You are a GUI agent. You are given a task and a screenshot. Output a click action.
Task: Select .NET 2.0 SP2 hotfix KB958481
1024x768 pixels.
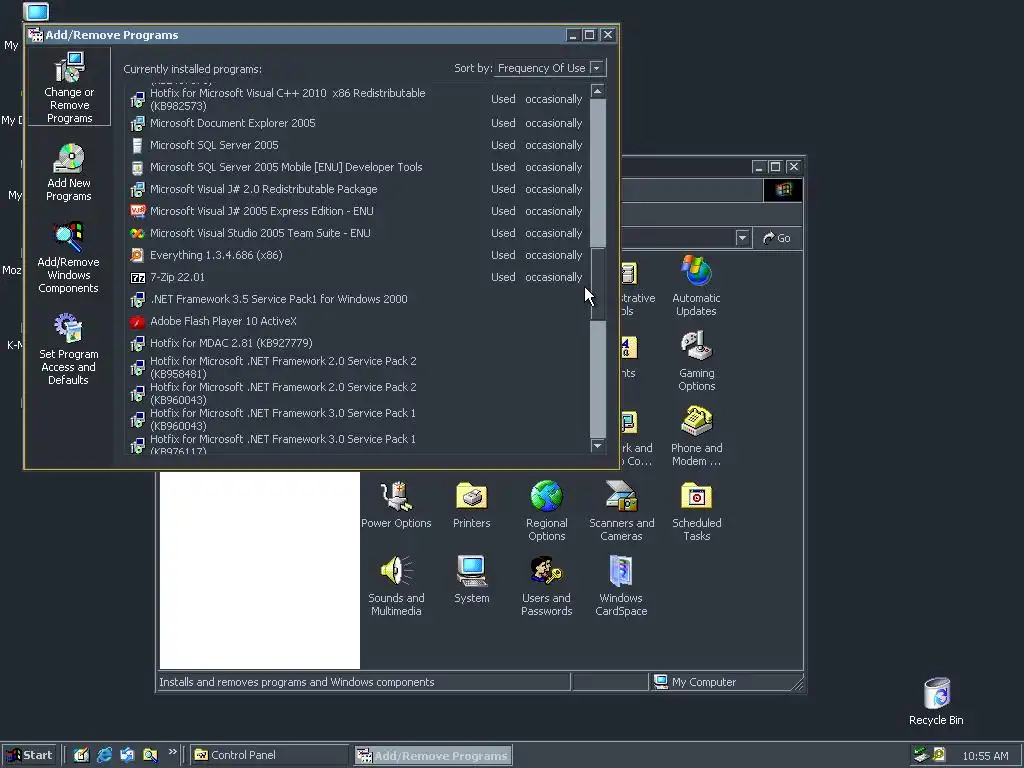click(x=357, y=367)
